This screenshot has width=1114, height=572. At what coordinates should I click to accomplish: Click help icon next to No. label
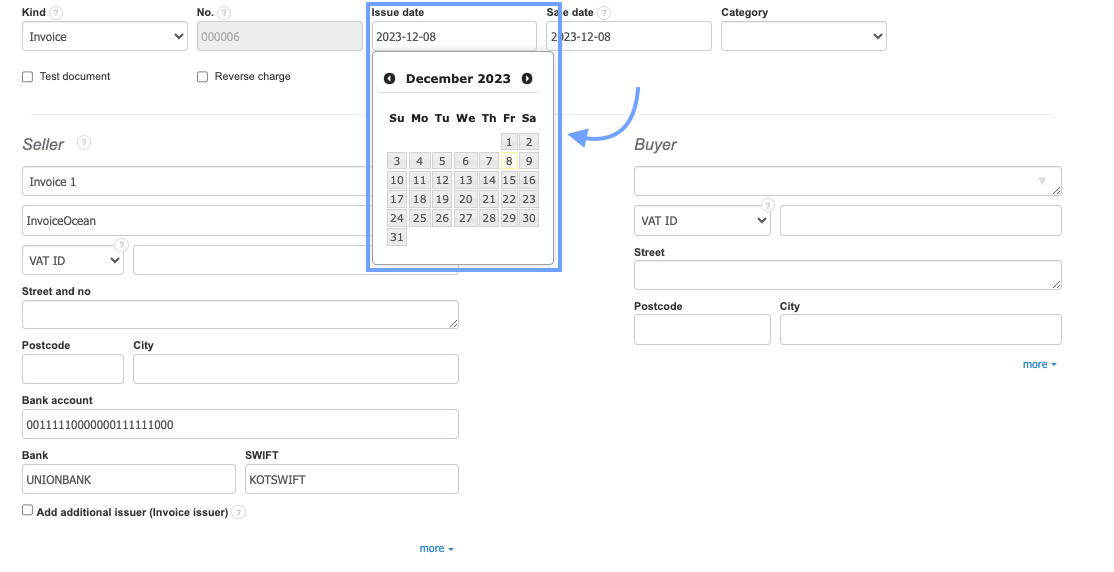[x=224, y=13]
